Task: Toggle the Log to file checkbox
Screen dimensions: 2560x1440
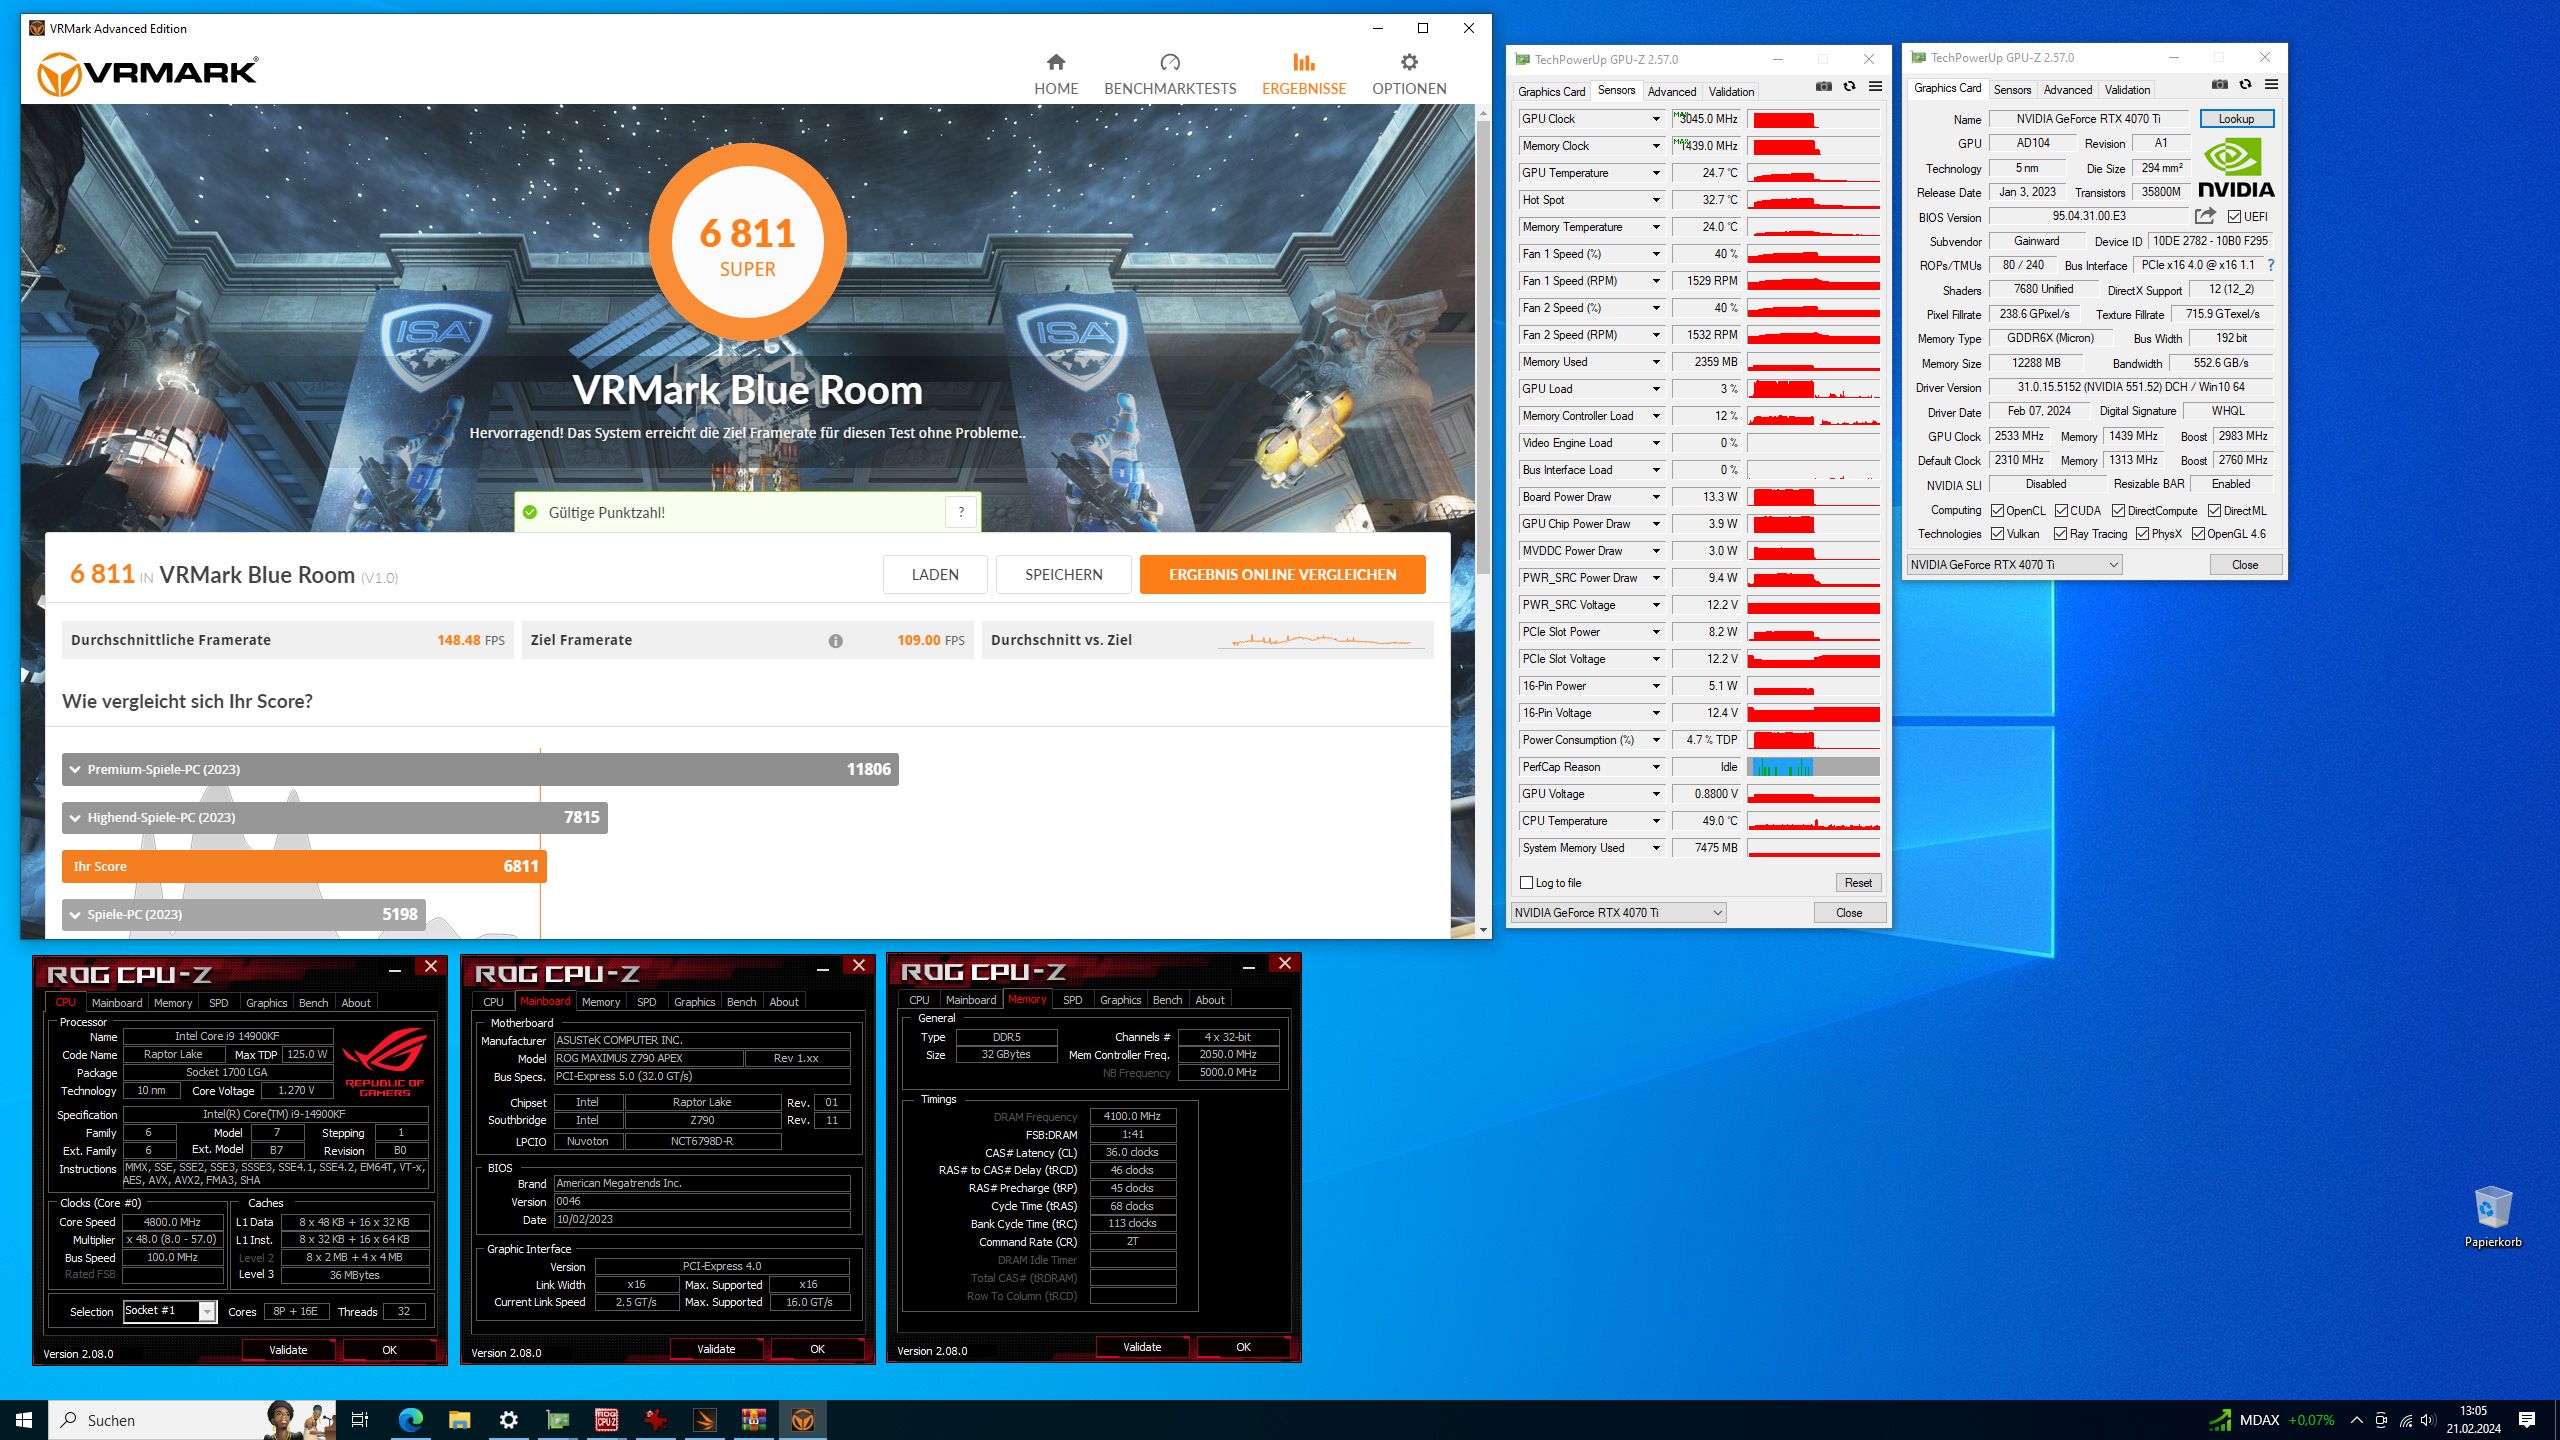Action: coord(1526,883)
